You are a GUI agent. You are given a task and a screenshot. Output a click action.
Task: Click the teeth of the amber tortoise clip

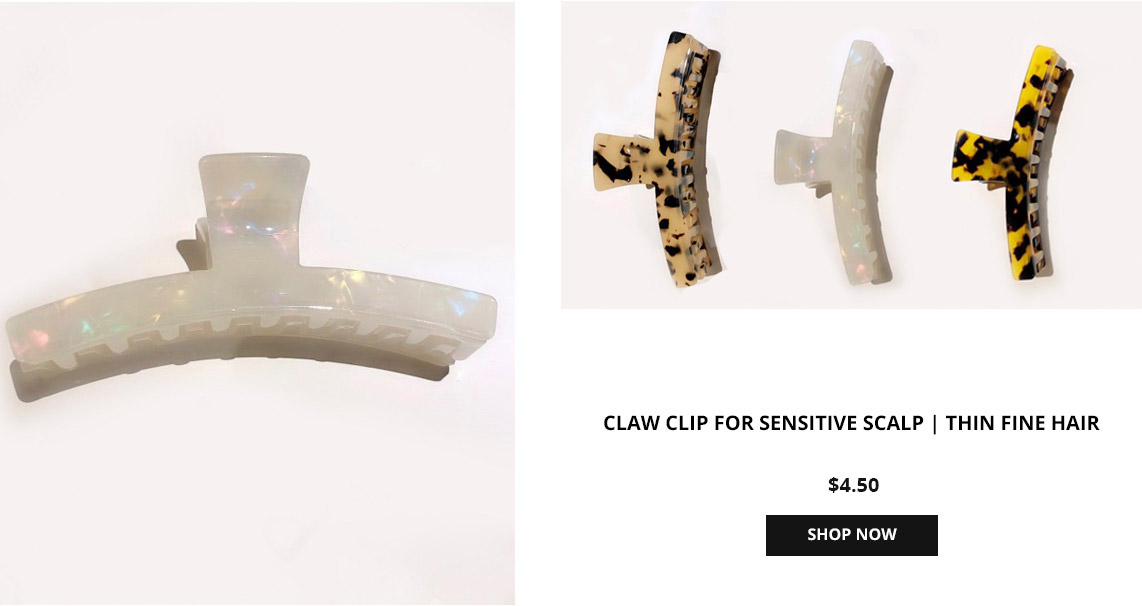1043,164
